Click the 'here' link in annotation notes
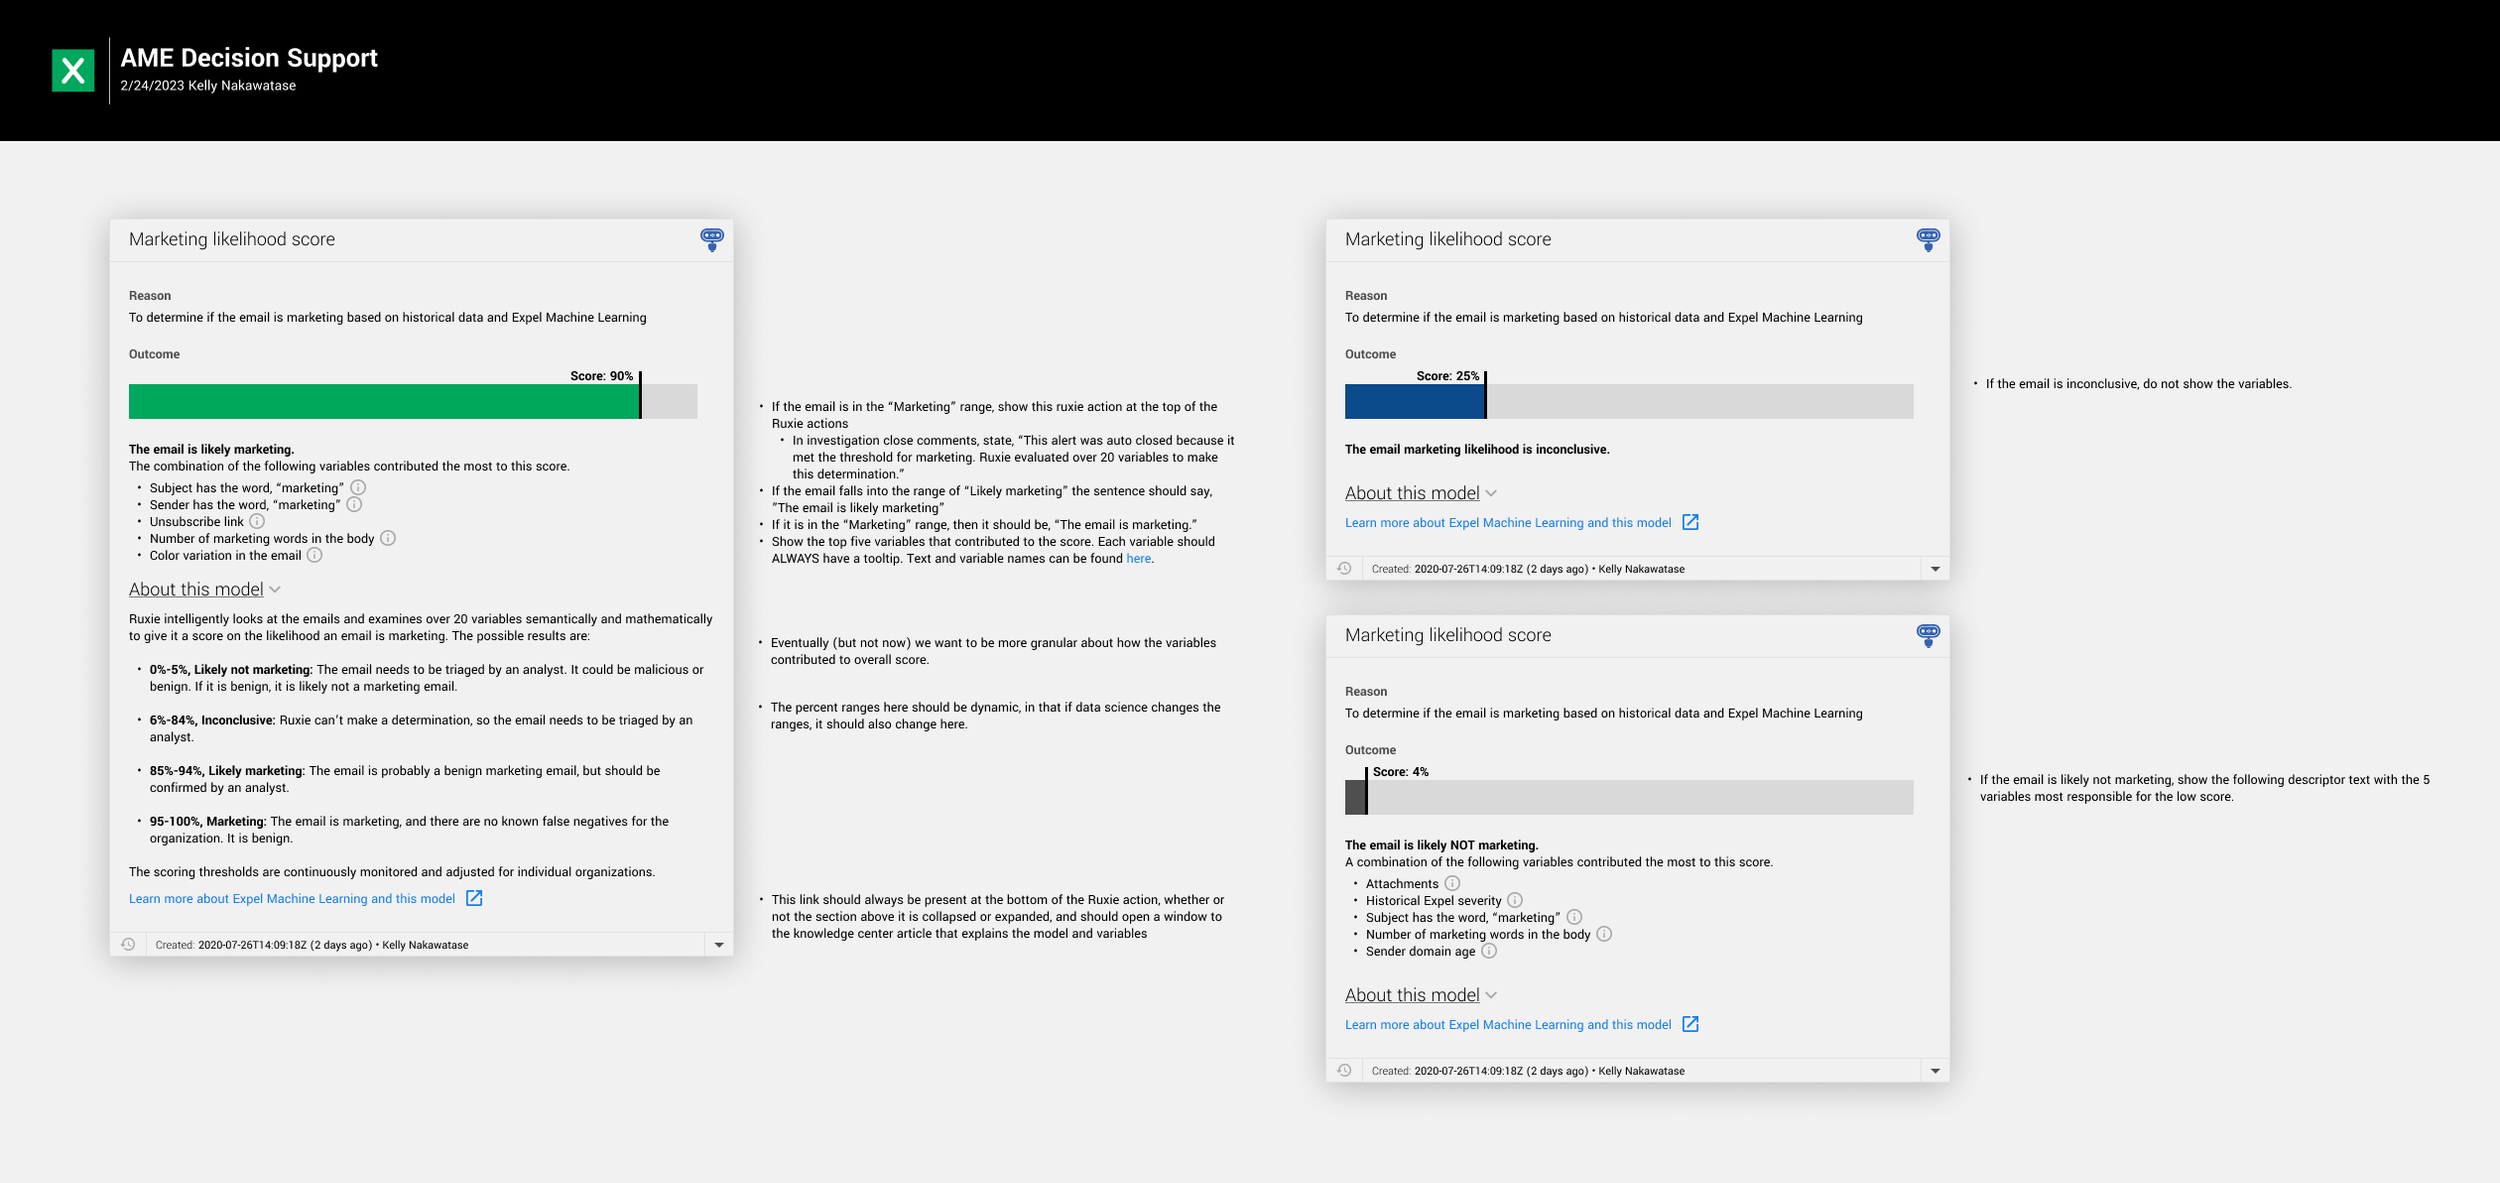2500x1183 pixels. point(1138,558)
